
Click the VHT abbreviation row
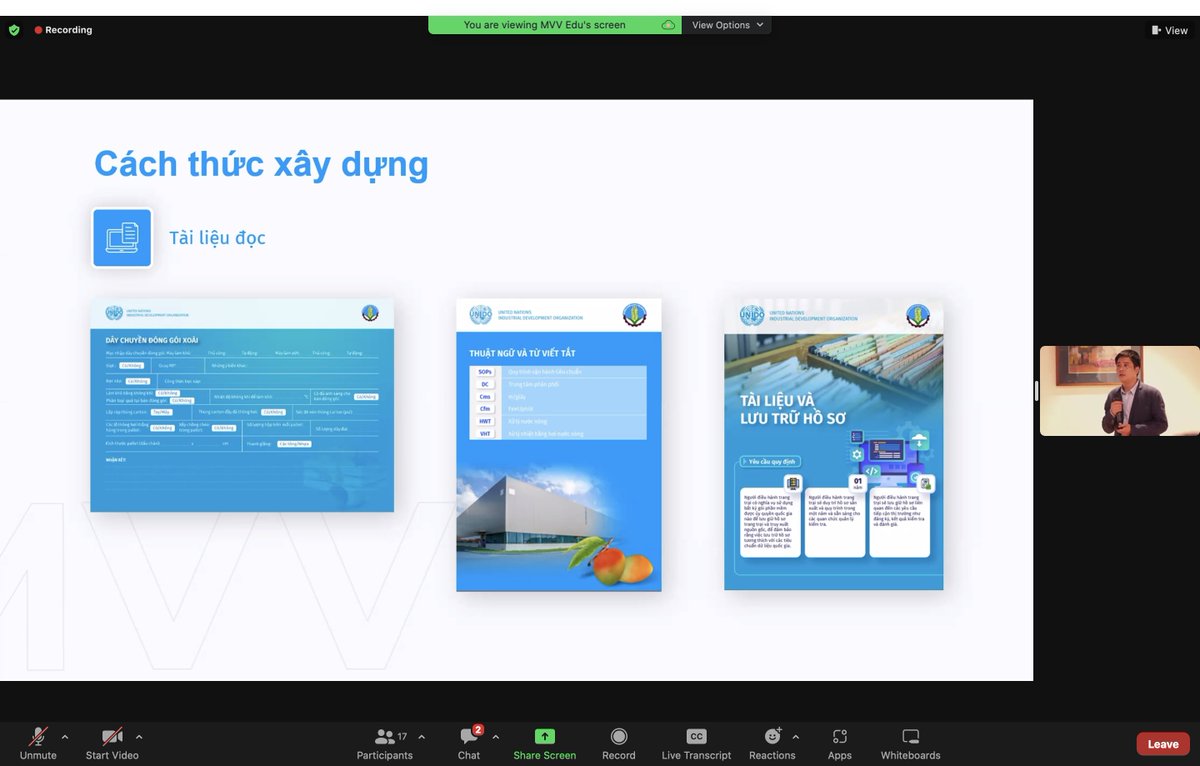pyautogui.click(x=558, y=434)
